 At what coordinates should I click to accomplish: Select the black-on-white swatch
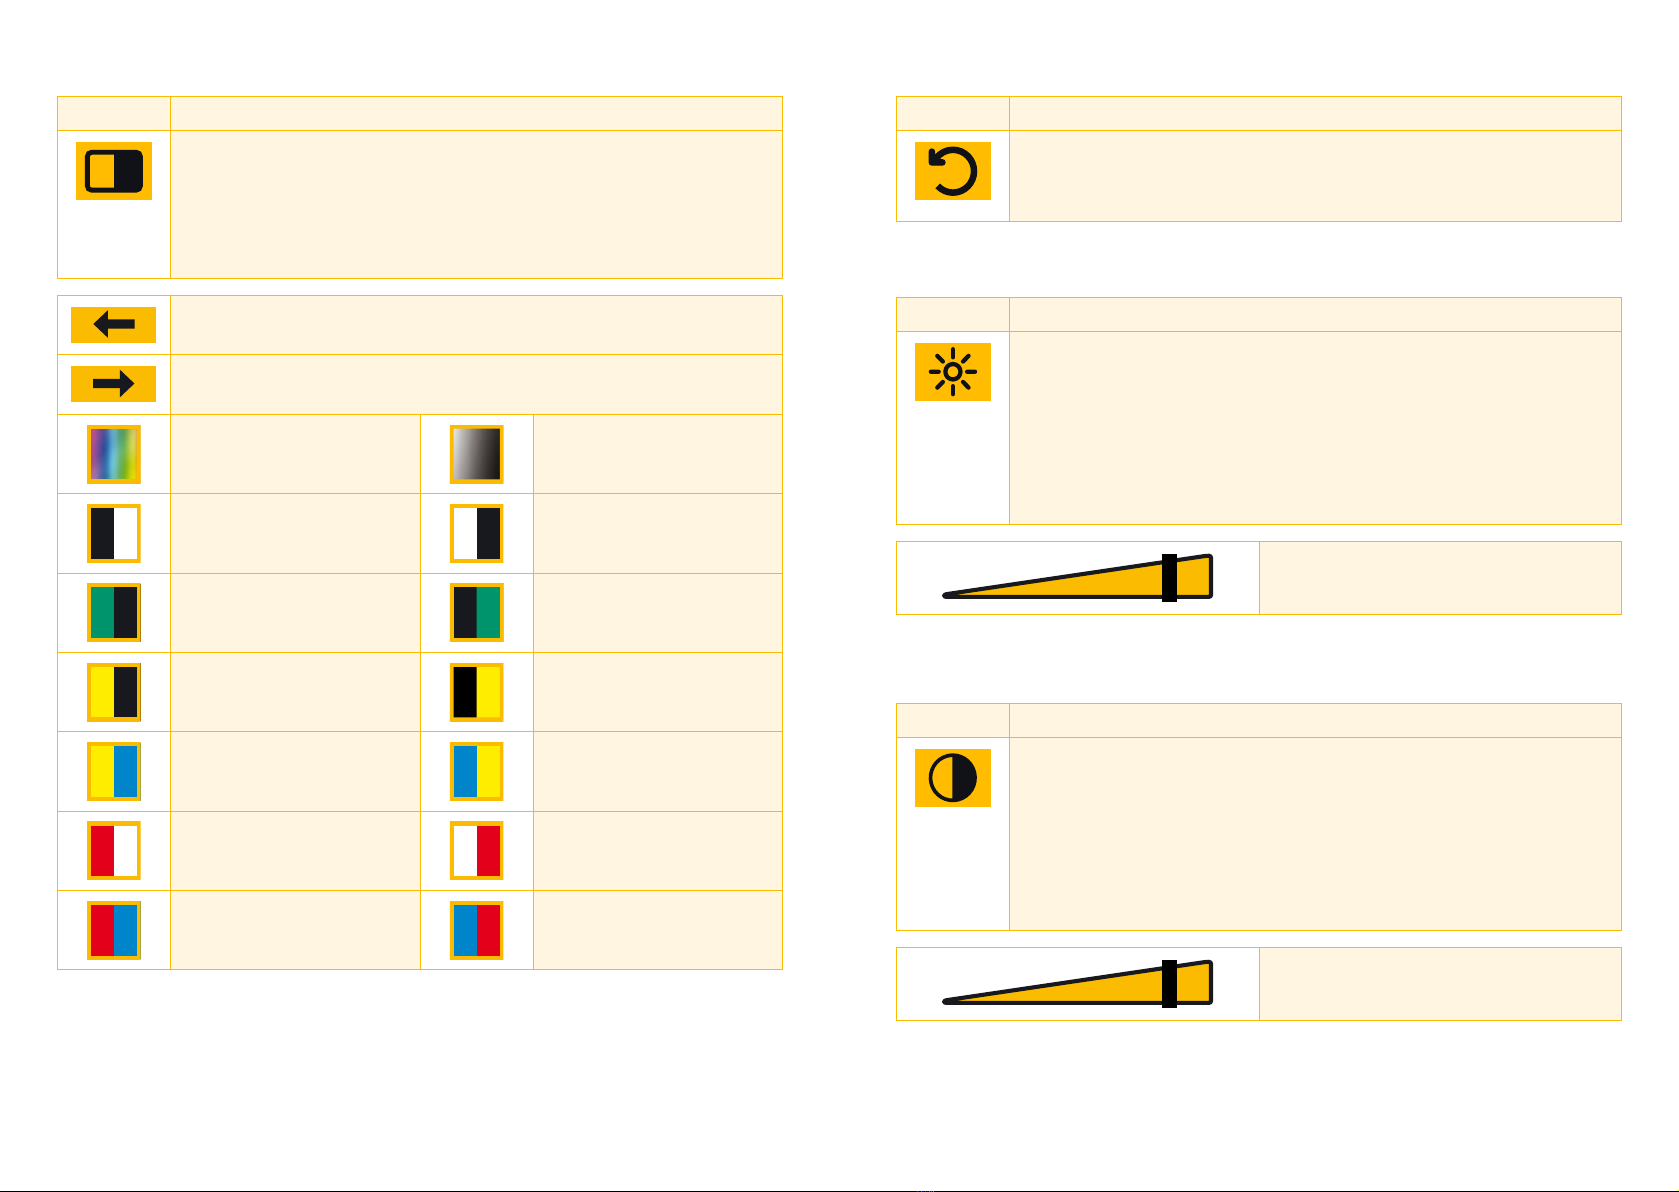click(114, 534)
